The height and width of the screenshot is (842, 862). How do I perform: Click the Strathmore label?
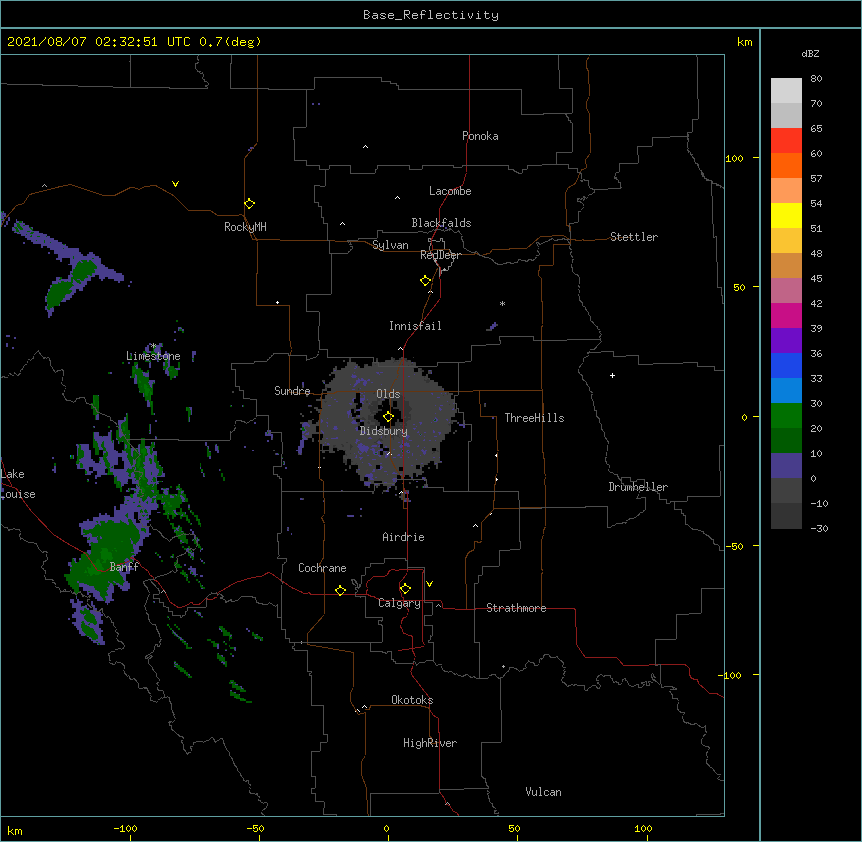point(516,608)
